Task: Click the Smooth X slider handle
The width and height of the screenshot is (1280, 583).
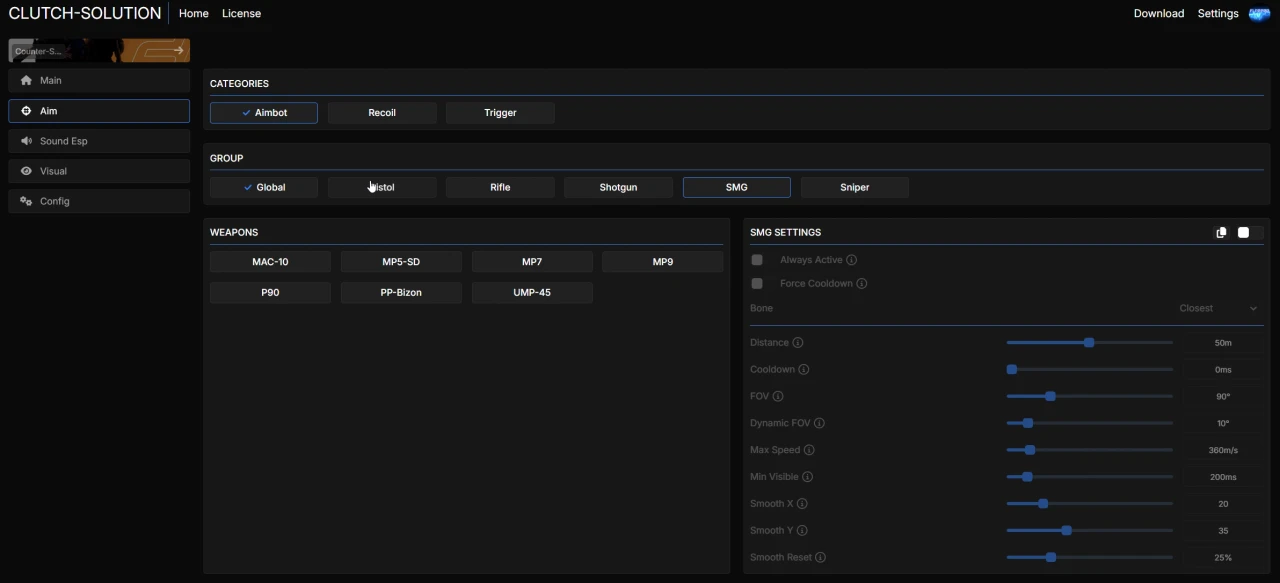Action: point(1043,504)
